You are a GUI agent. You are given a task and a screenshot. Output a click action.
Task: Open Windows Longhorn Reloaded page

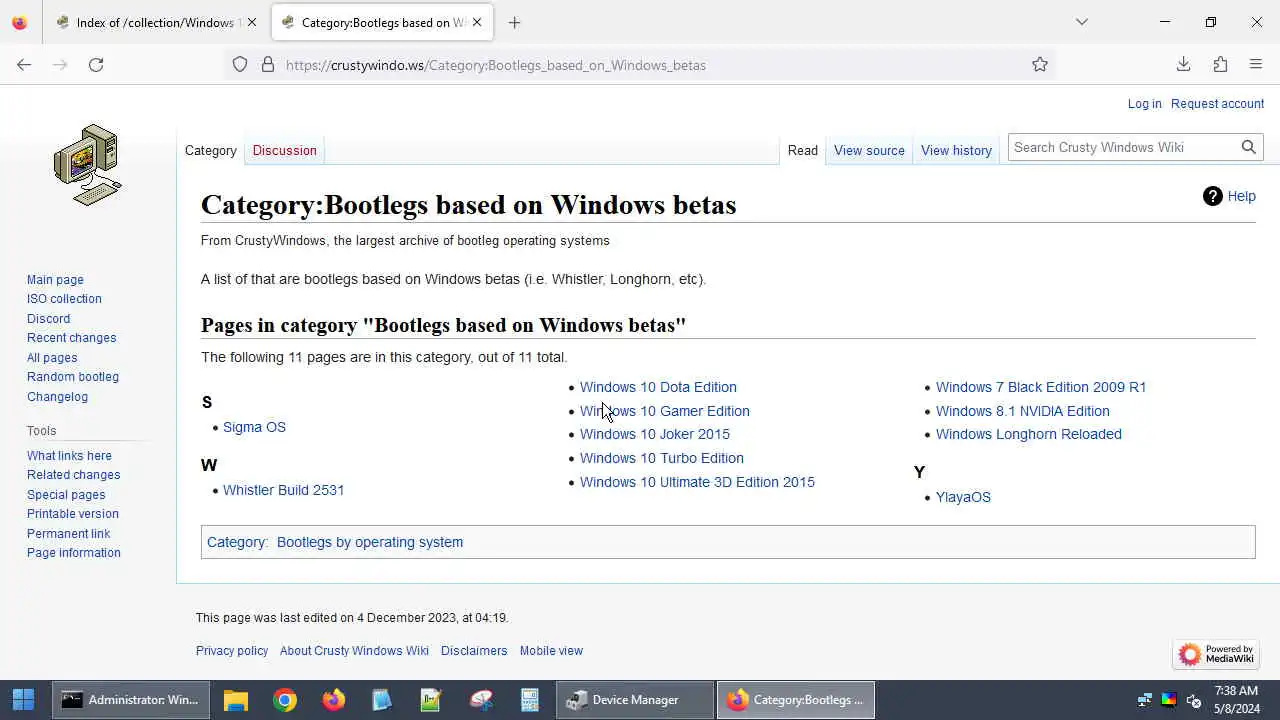click(1028, 434)
